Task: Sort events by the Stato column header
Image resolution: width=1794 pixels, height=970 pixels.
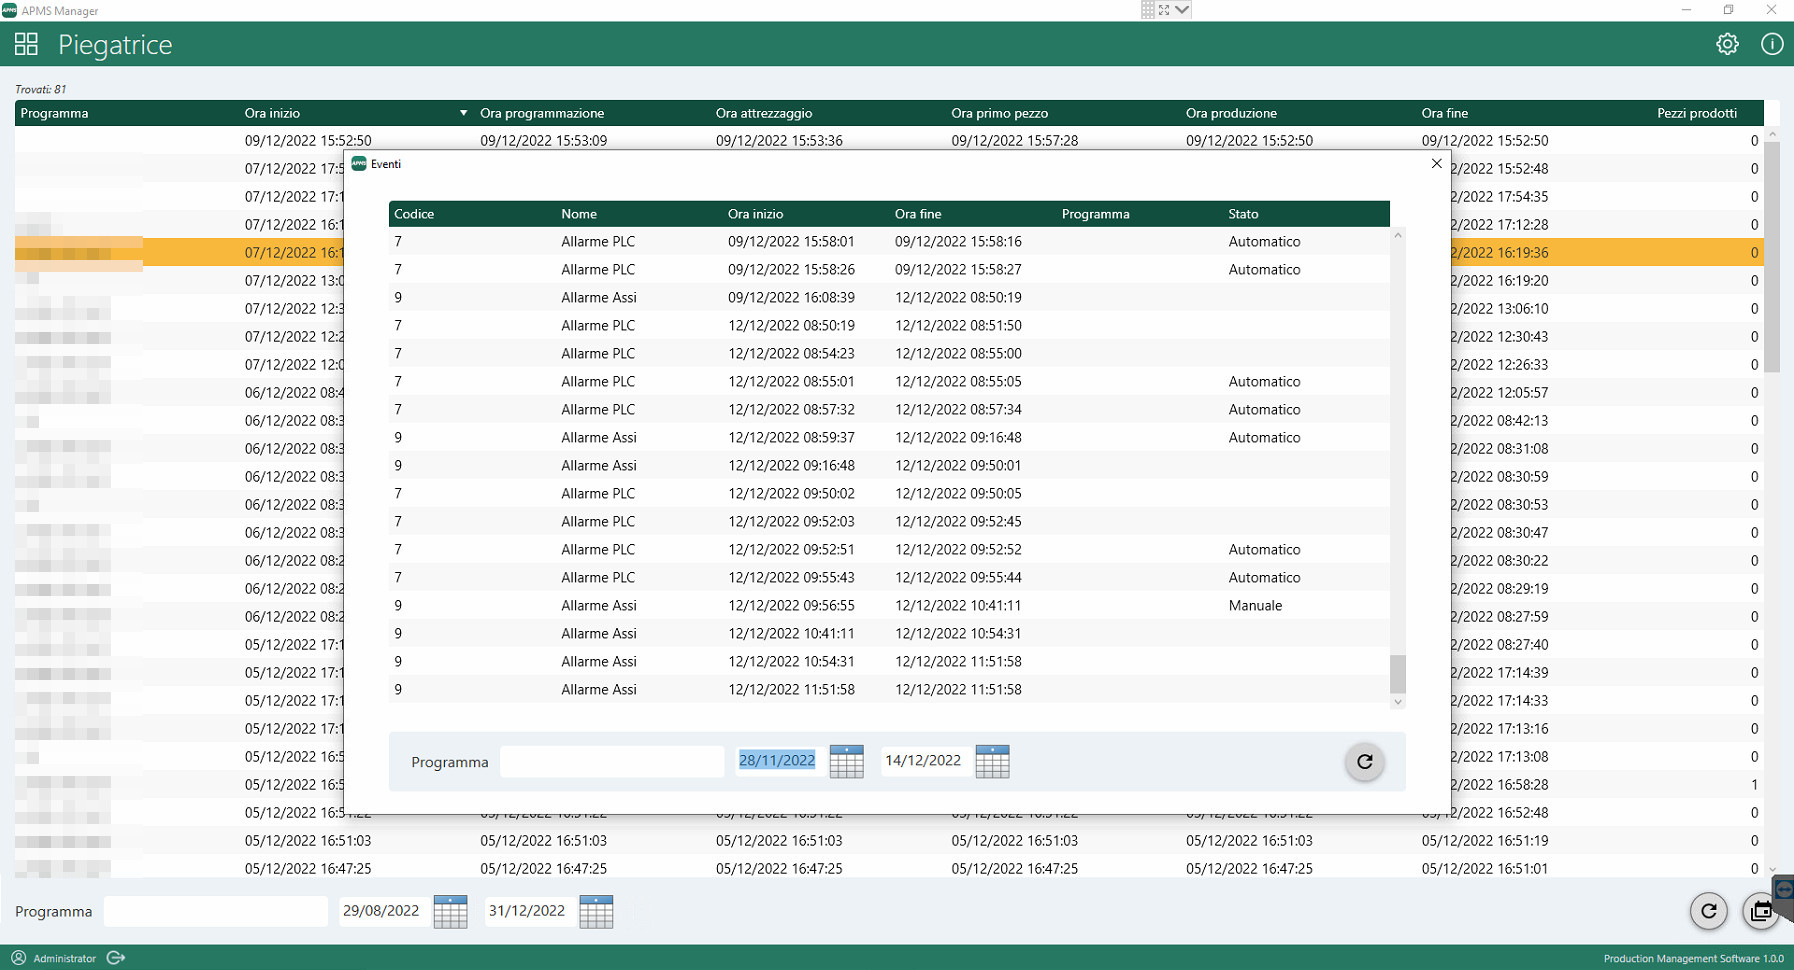Action: [1243, 214]
